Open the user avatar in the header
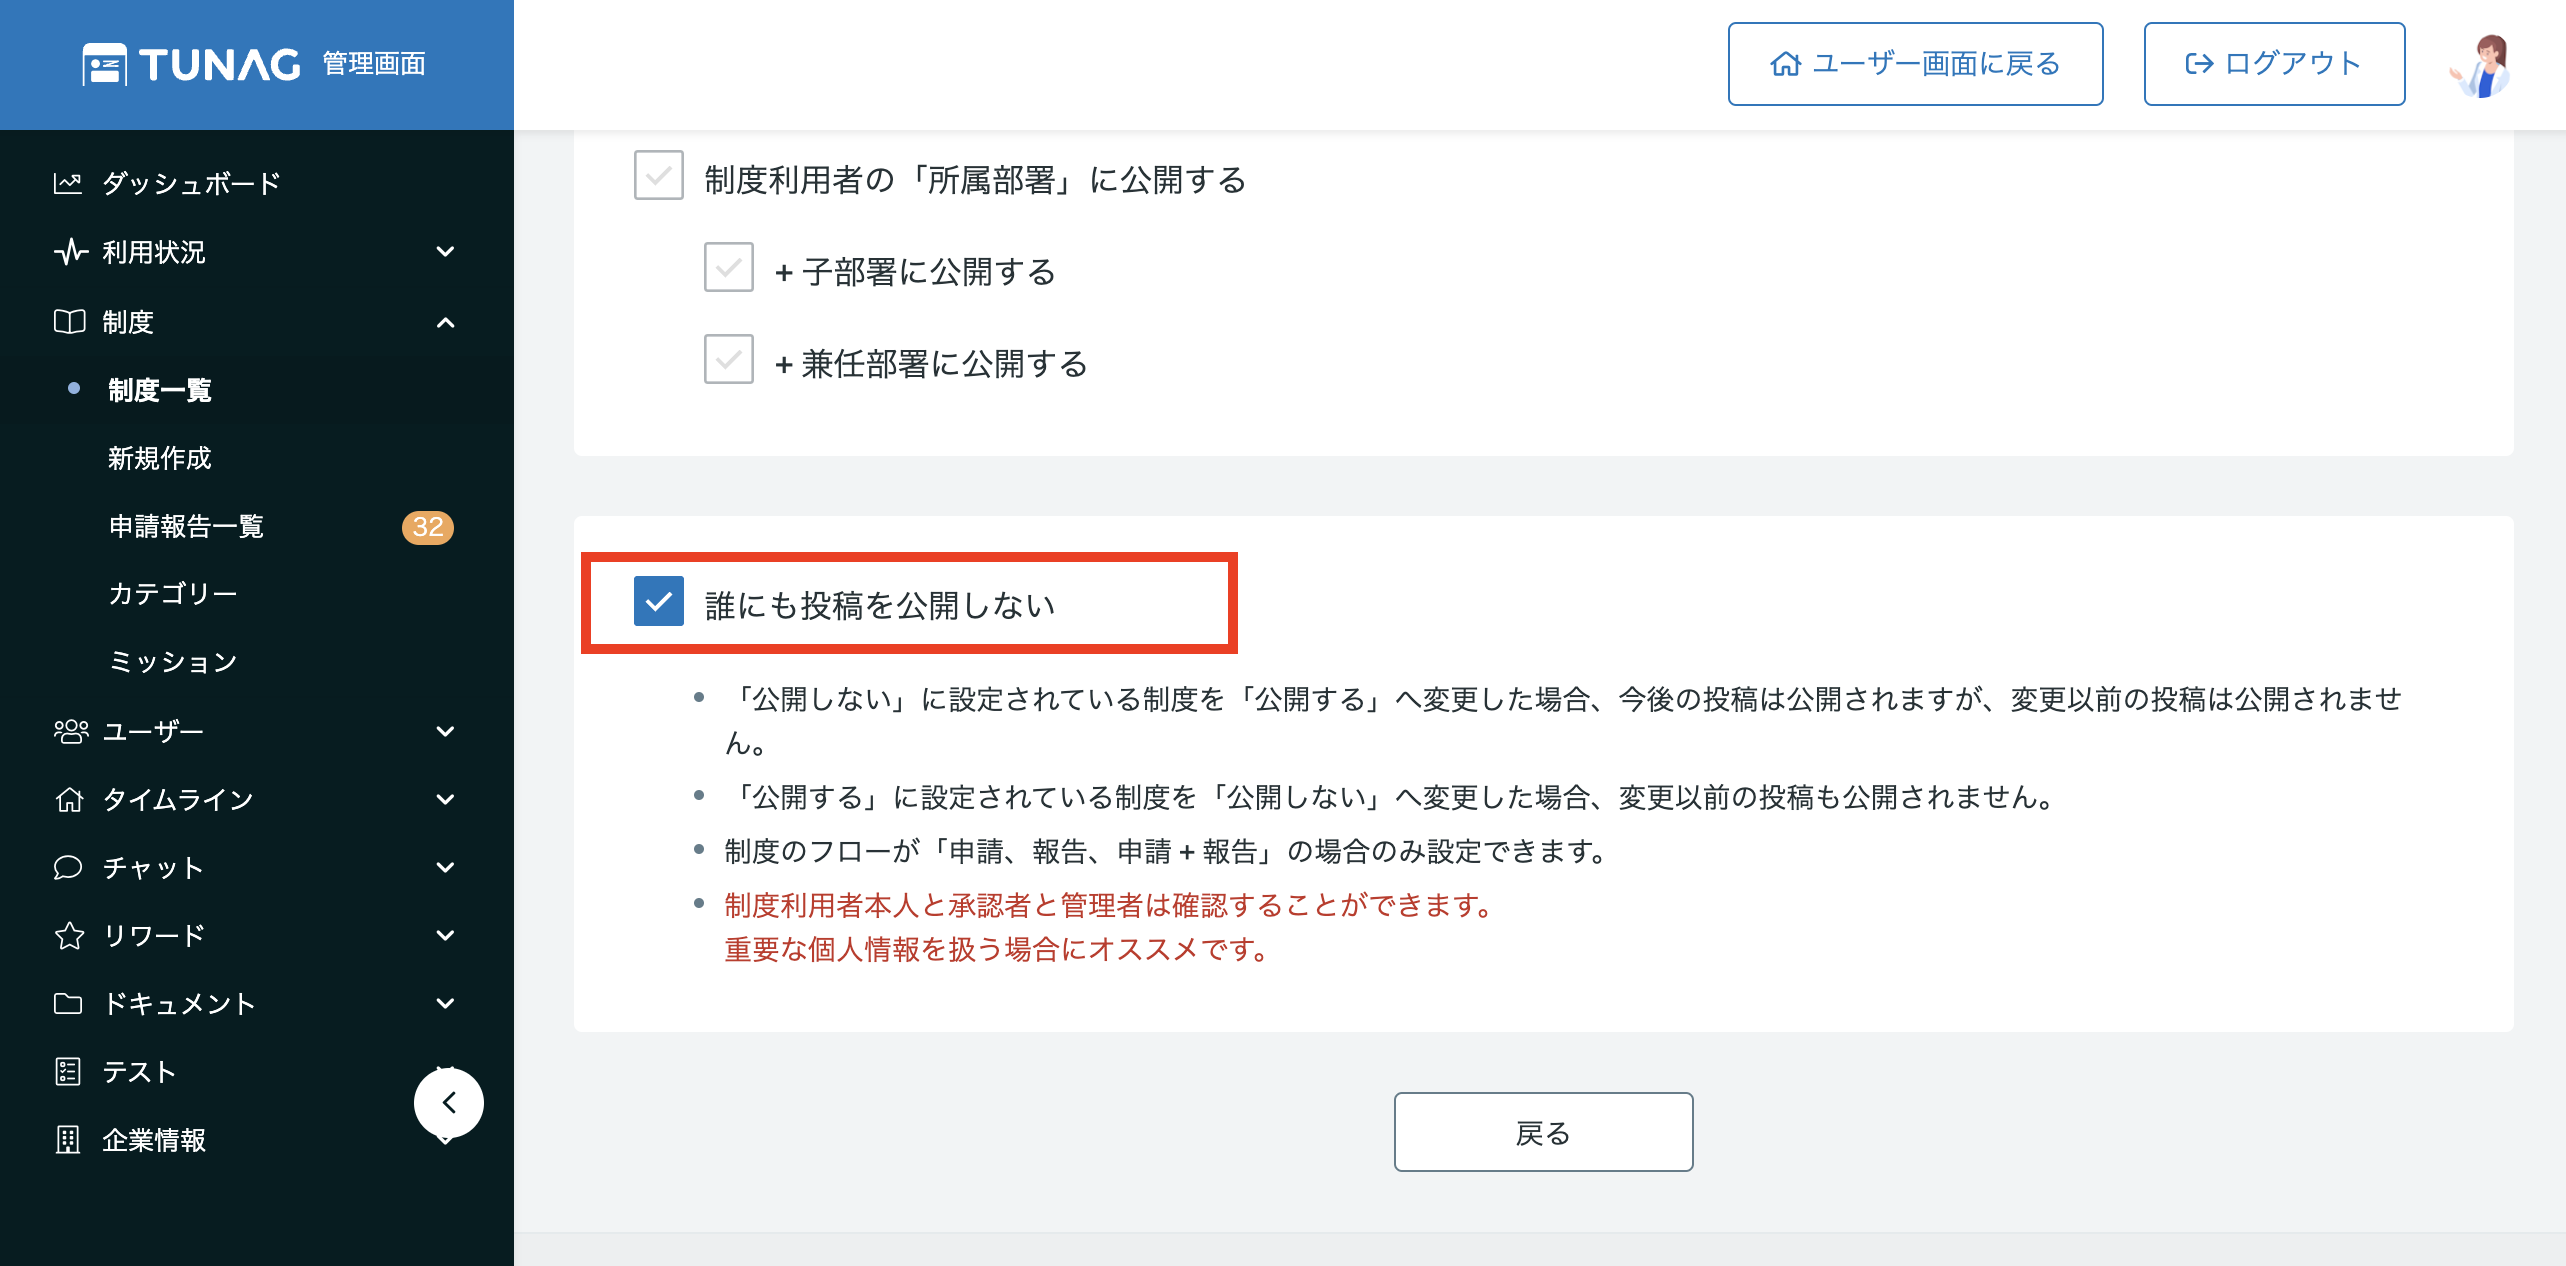 [x=2482, y=66]
